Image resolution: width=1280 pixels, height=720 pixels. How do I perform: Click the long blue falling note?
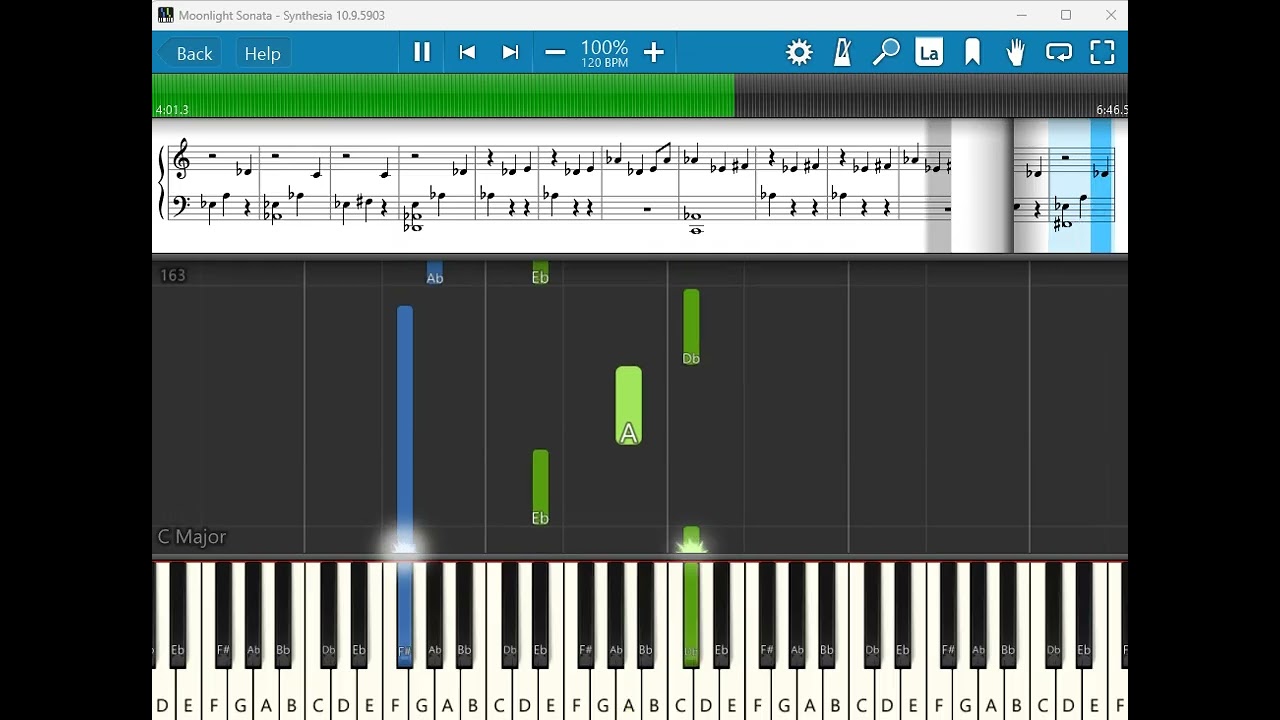[405, 428]
